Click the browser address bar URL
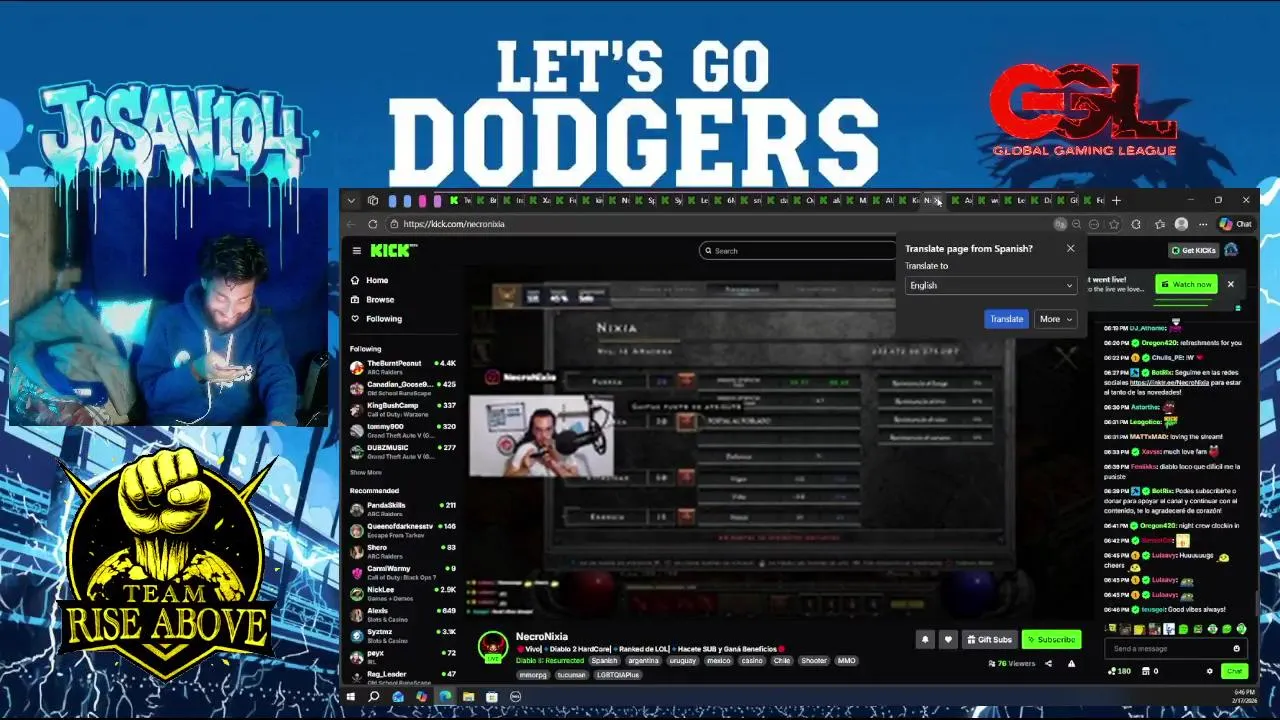Screen dimensions: 1280x720 click(454, 224)
